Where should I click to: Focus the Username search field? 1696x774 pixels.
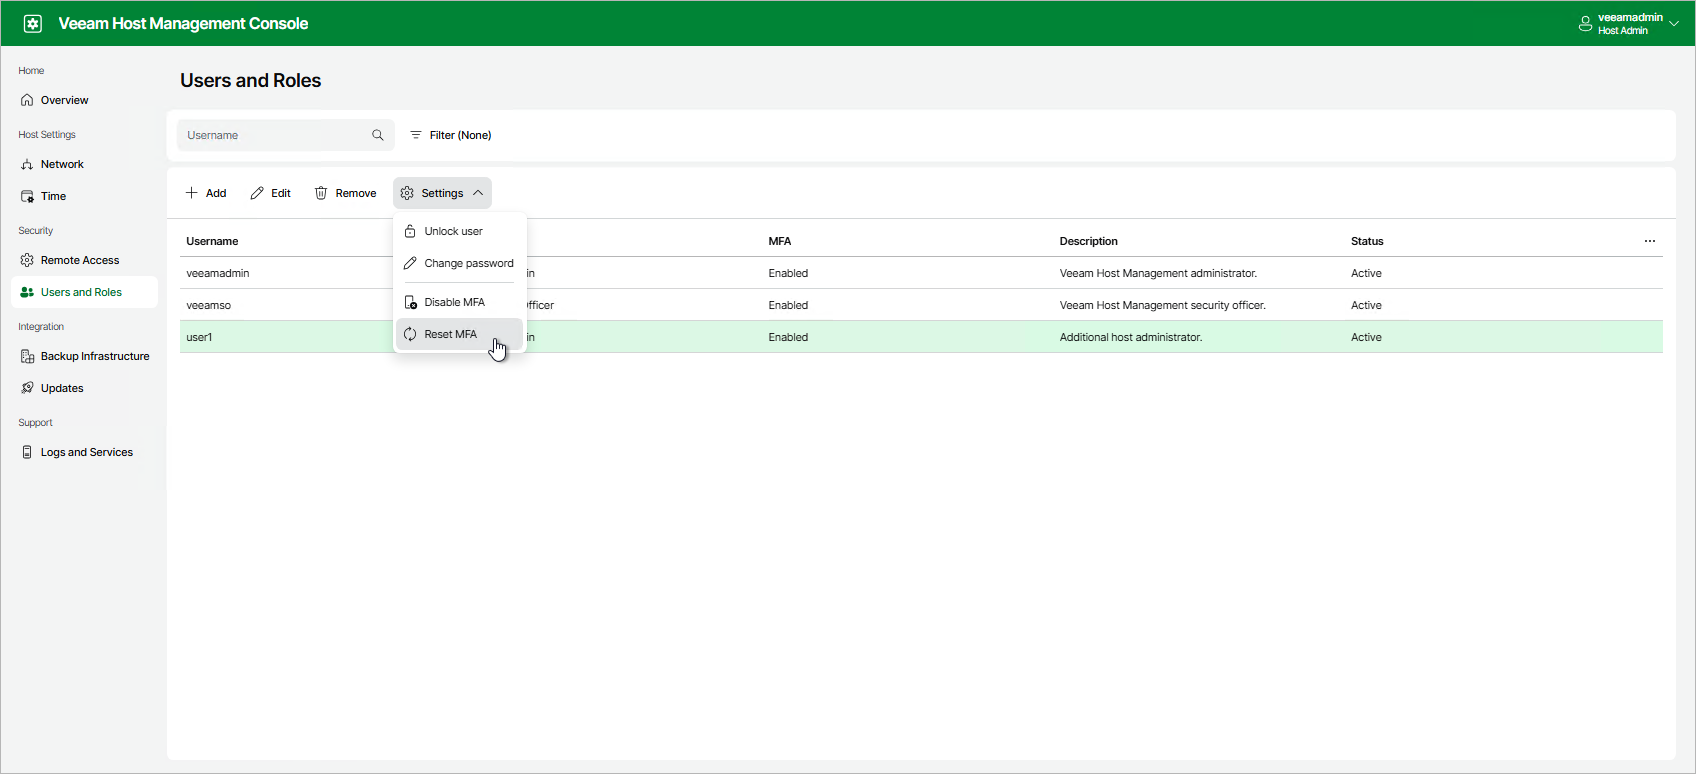(285, 135)
